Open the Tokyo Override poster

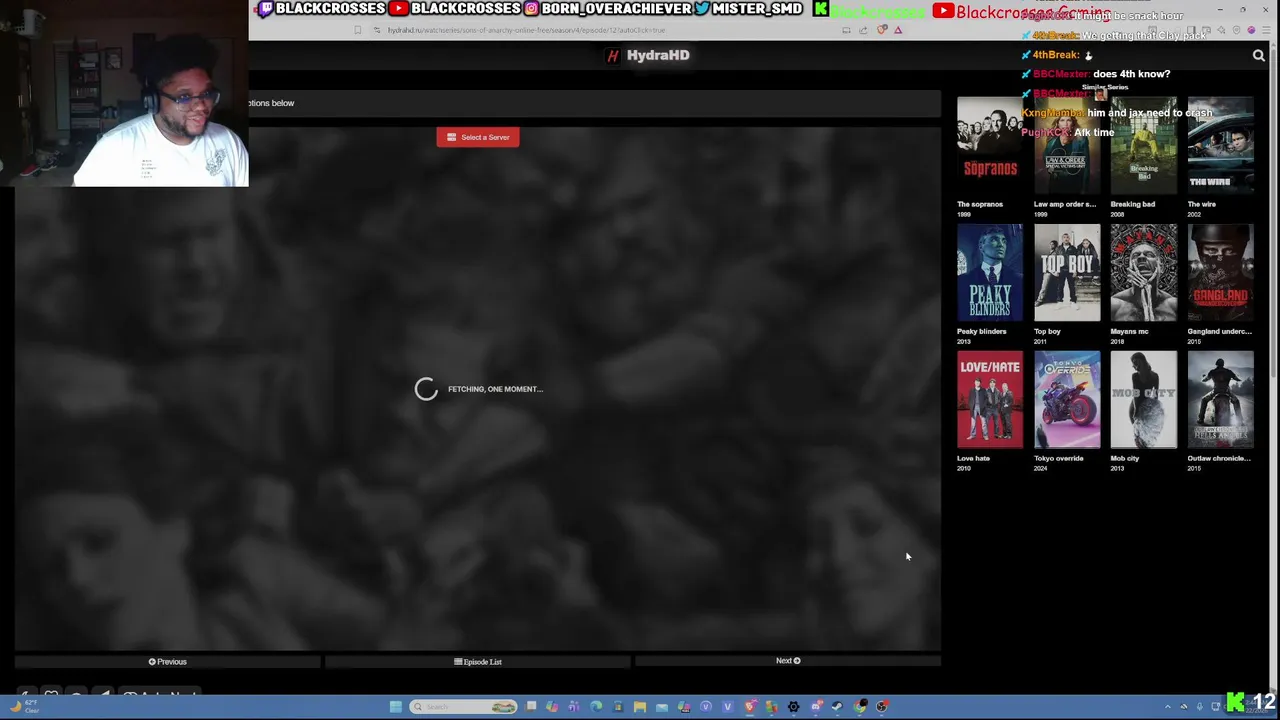click(x=1067, y=400)
